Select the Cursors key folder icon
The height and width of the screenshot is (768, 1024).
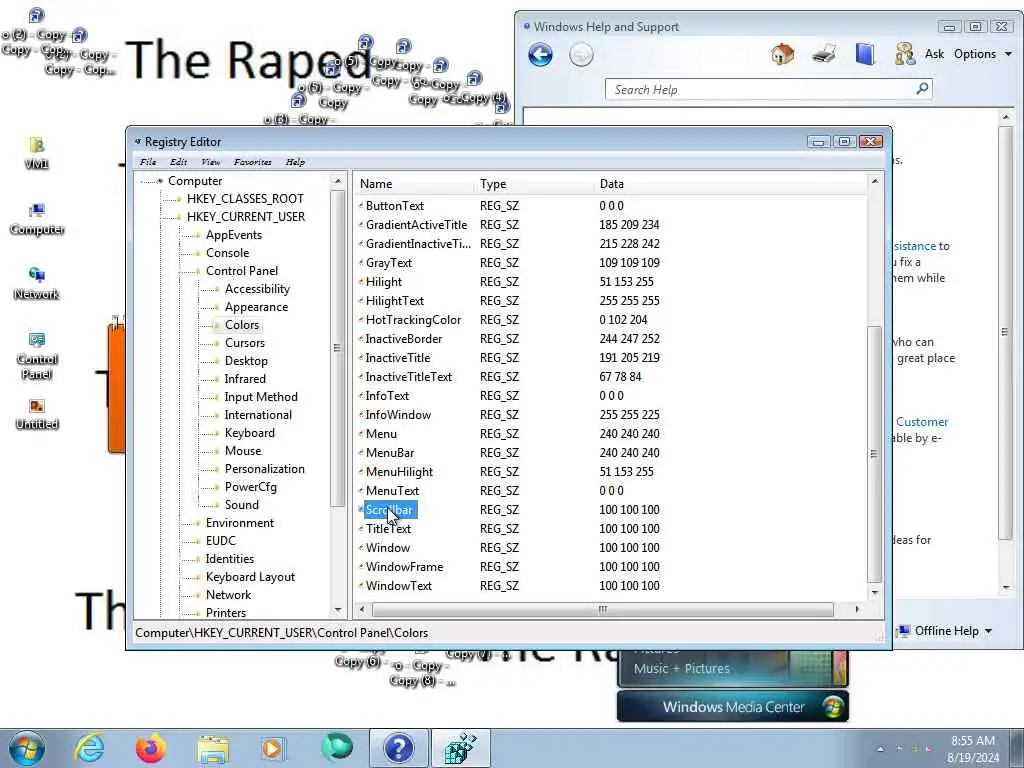(x=217, y=343)
